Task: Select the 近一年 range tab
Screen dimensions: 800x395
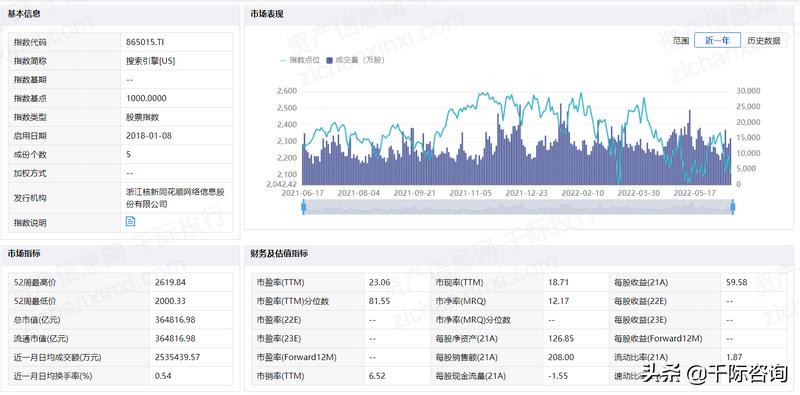Action: (717, 41)
